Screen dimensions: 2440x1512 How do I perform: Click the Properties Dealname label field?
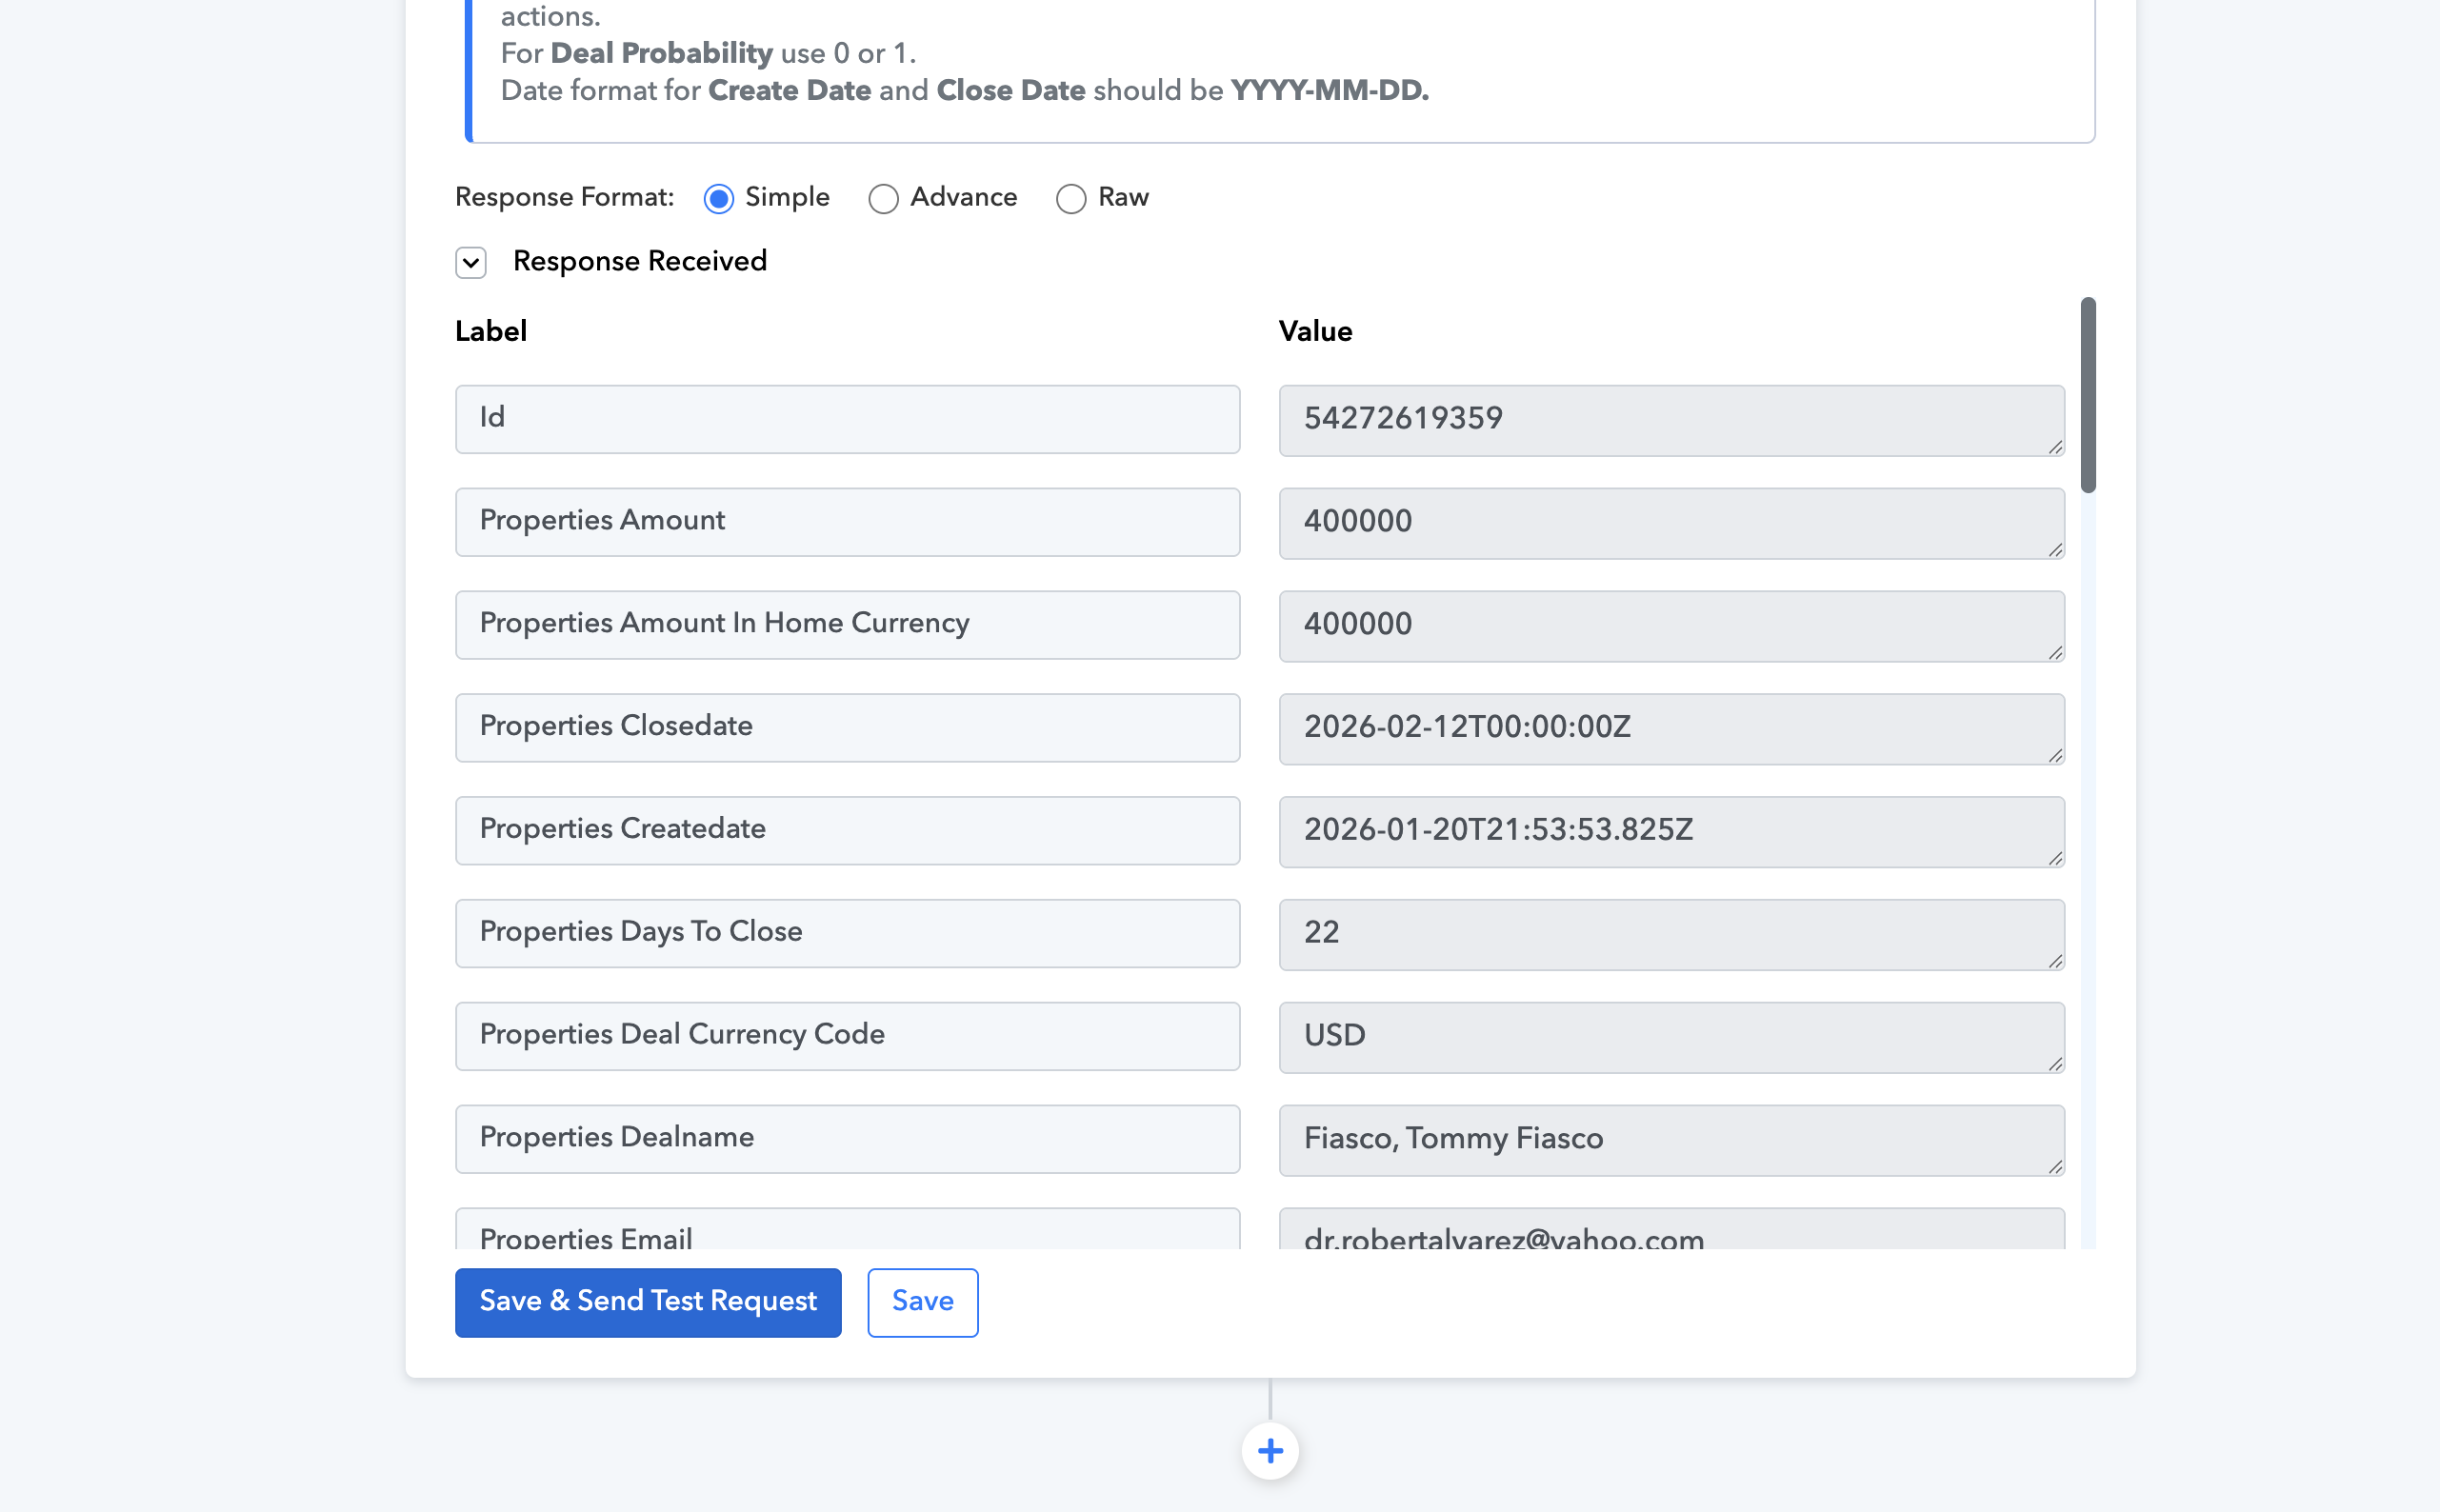point(846,1140)
